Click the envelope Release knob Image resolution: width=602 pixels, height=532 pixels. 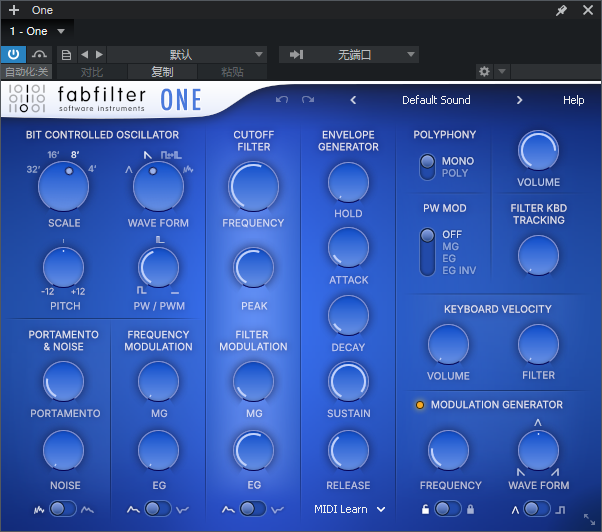click(x=348, y=450)
